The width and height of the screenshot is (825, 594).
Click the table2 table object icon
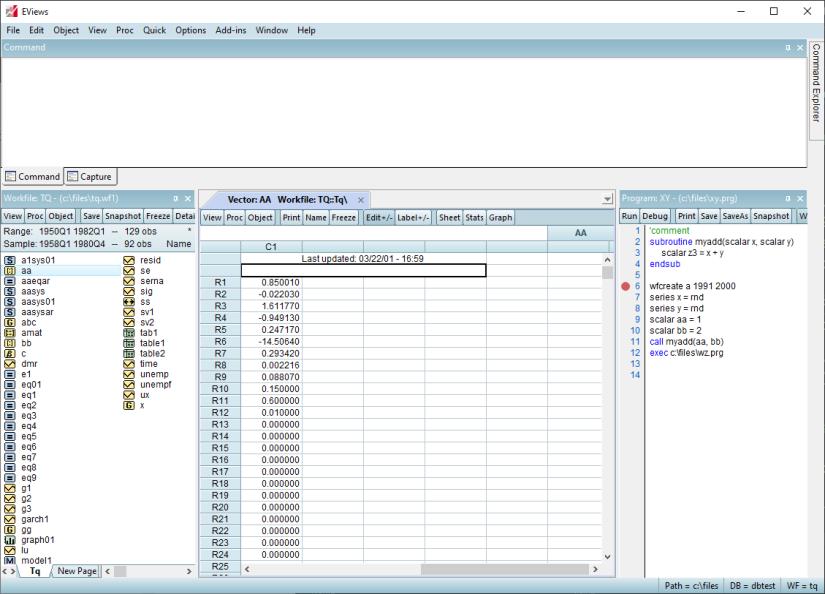tap(129, 354)
